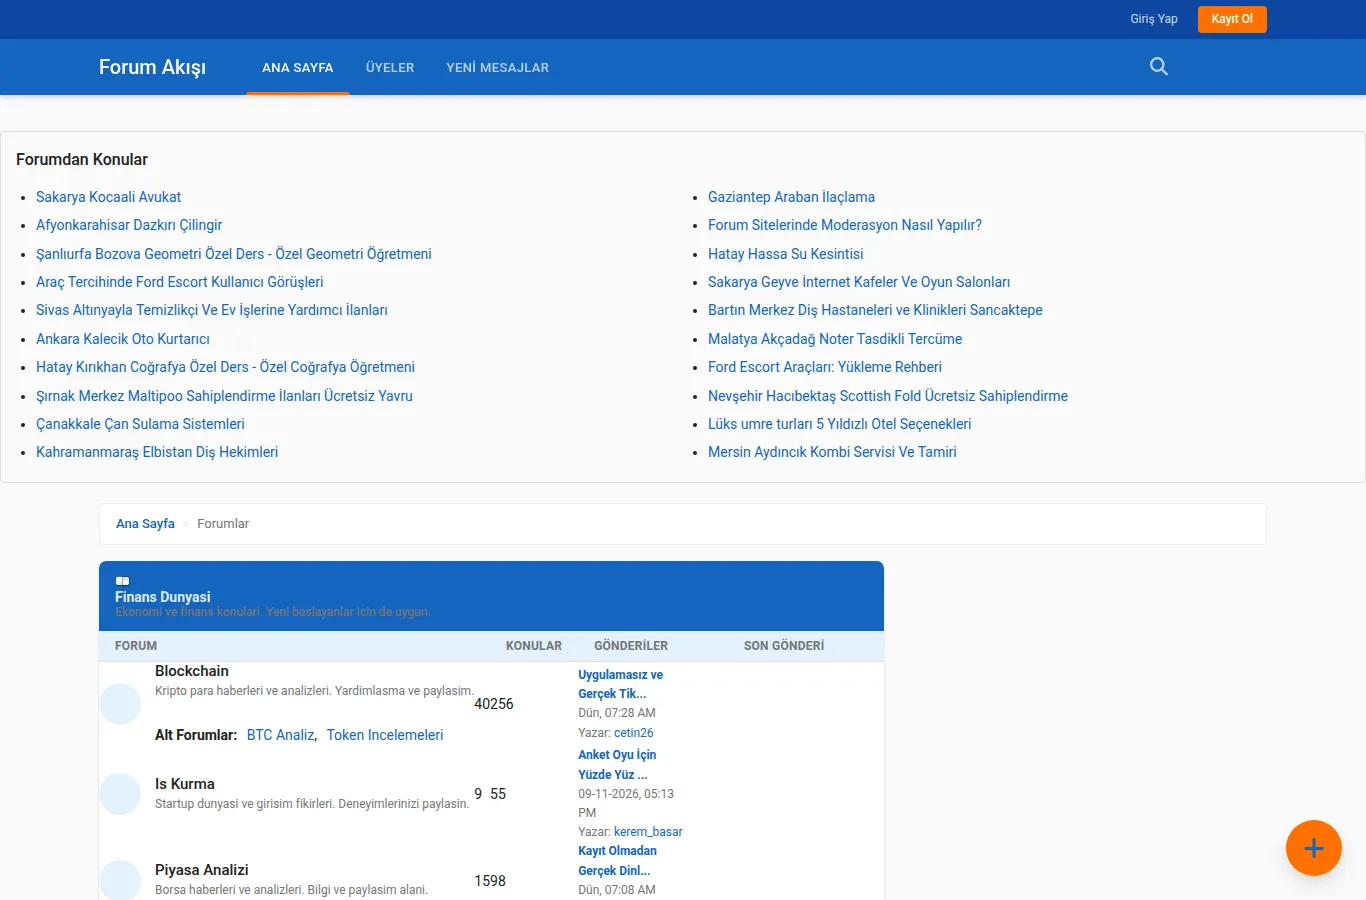This screenshot has height=900, width=1366.
Task: Open the BTC Analiz subforum
Action: pyautogui.click(x=280, y=735)
